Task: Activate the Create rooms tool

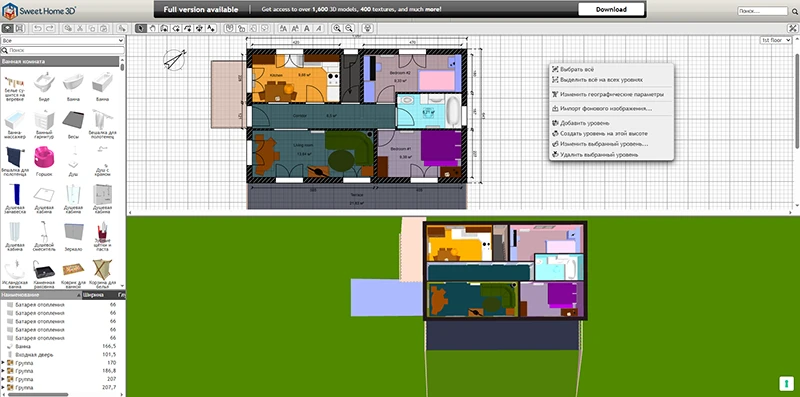Action: click(176, 28)
